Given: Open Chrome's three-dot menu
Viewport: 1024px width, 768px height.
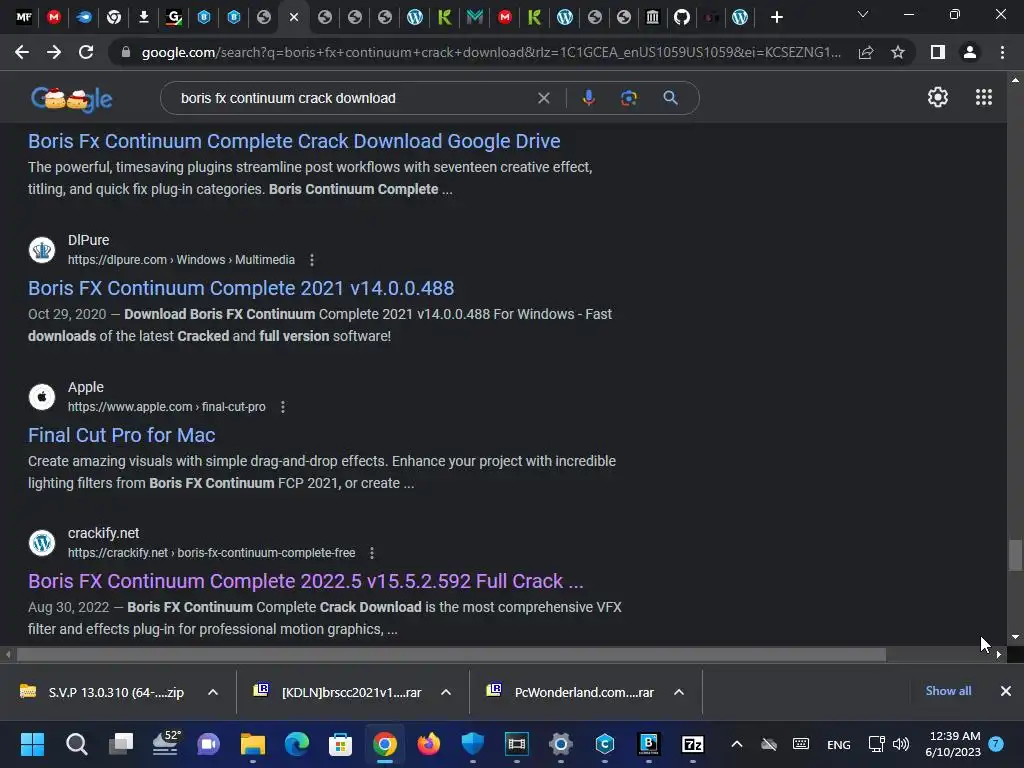Looking at the screenshot, I should pyautogui.click(x=1002, y=52).
